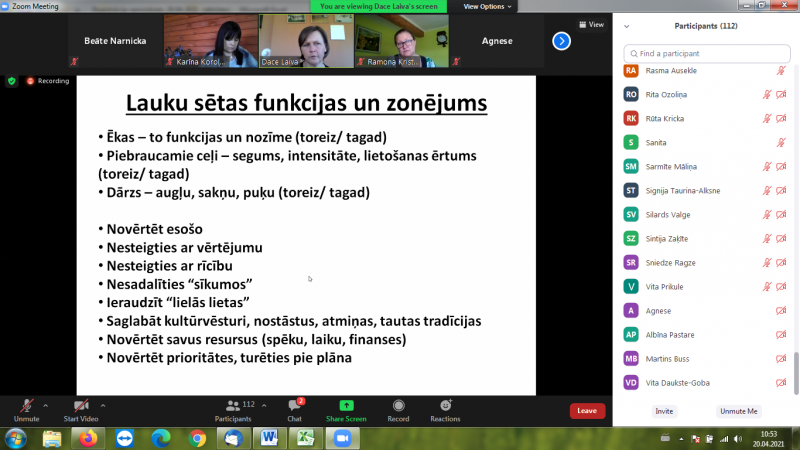800x450 pixels.
Task: Open Google Chrome from the taskbar
Action: (x=198, y=438)
